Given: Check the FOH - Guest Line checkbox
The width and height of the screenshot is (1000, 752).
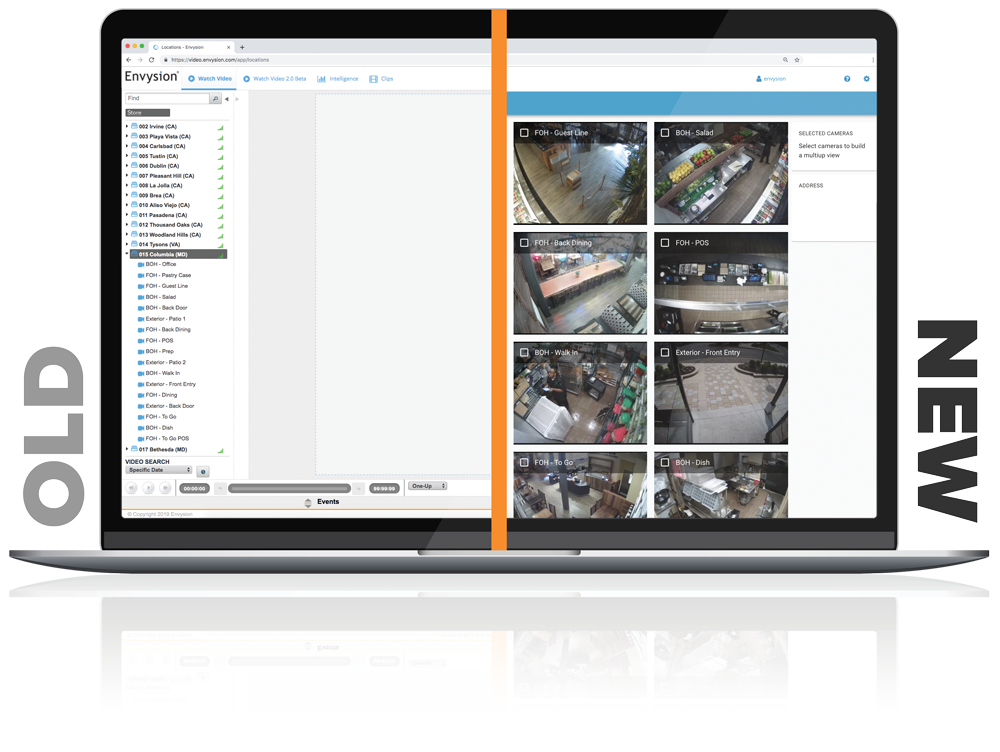Looking at the screenshot, I should tap(524, 133).
